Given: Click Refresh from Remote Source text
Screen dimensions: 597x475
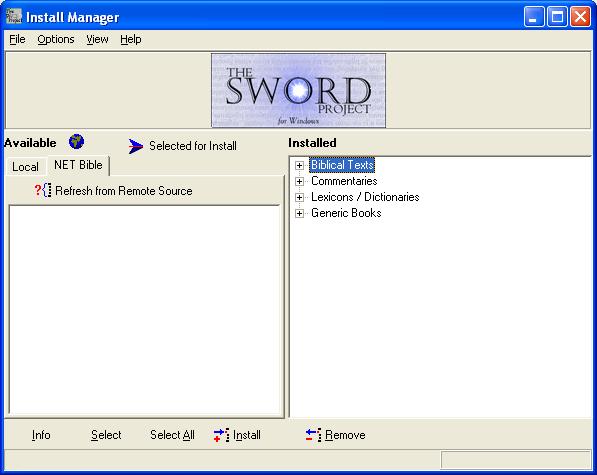Looking at the screenshot, I should (x=124, y=191).
